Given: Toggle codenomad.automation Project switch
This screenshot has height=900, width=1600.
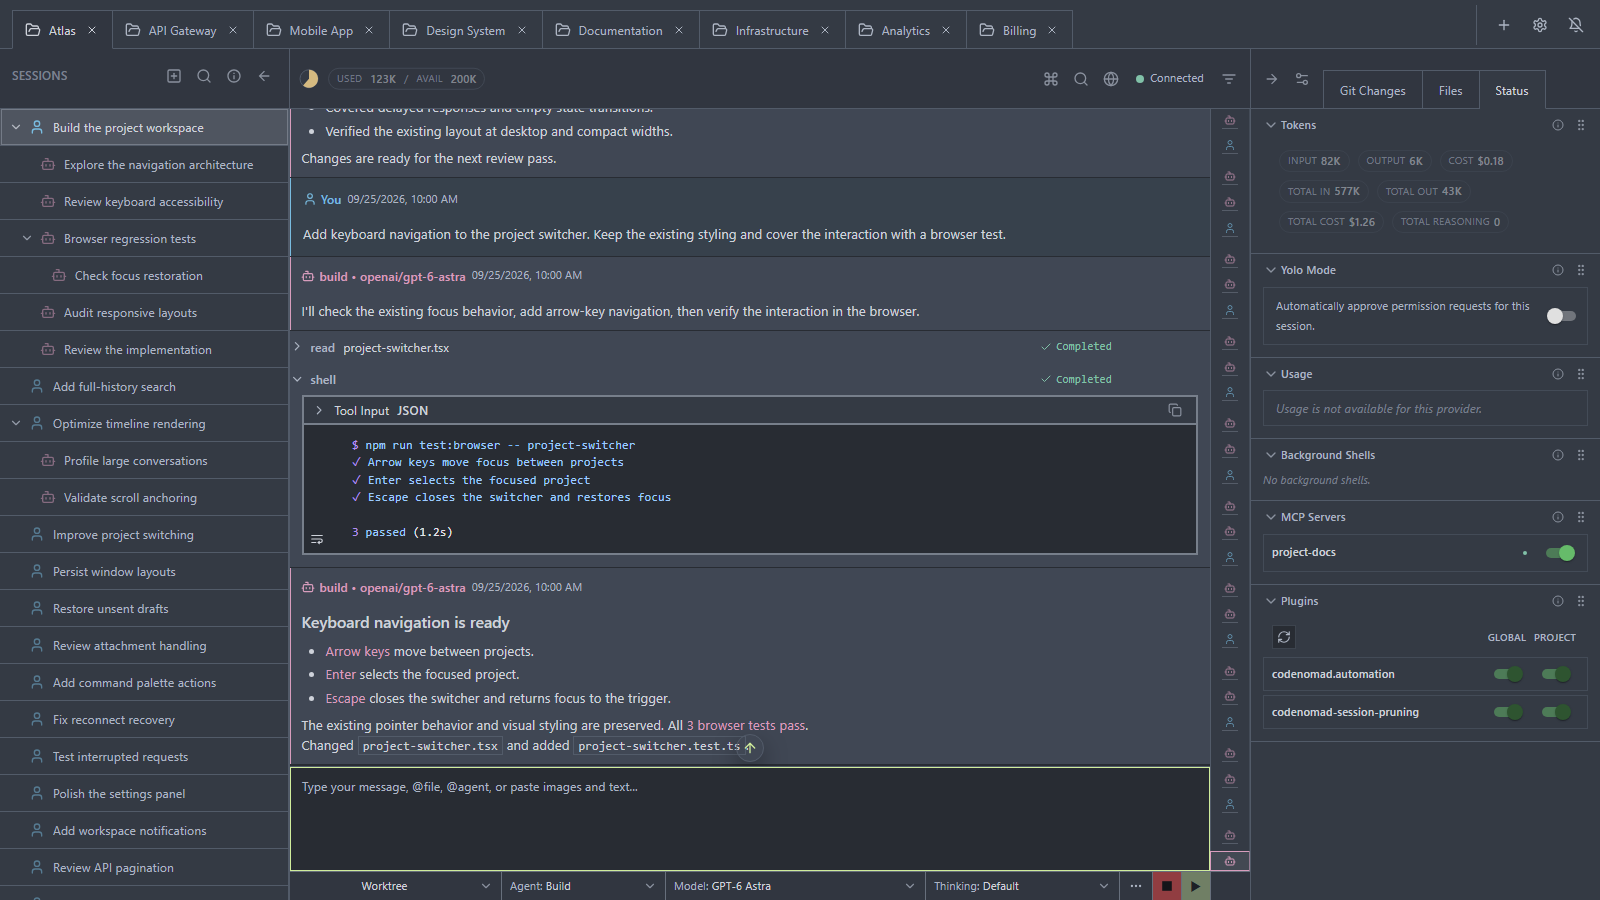Looking at the screenshot, I should (x=1556, y=674).
